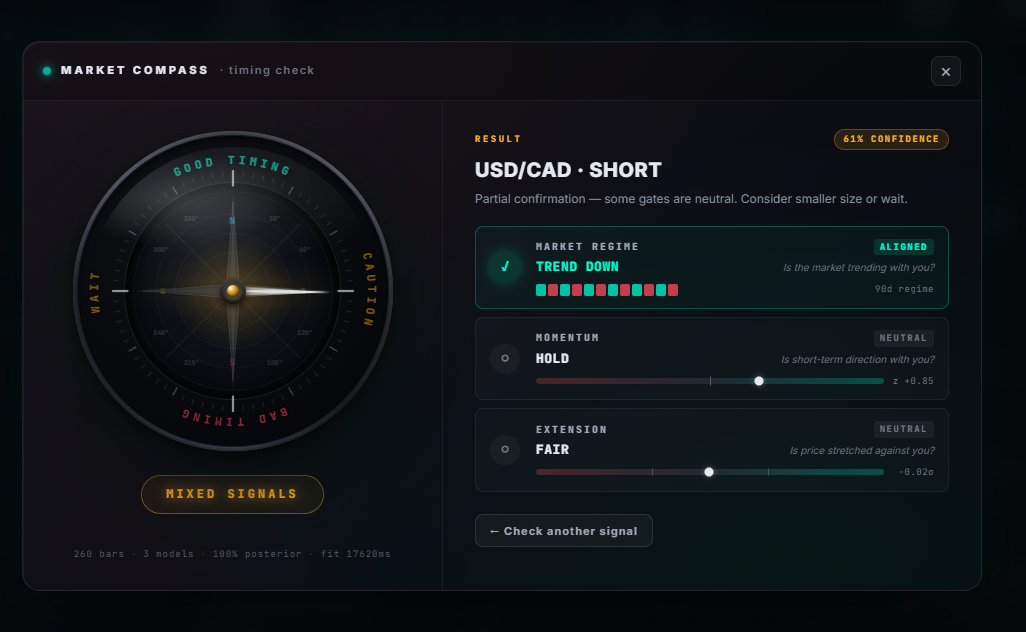Click the circle icon in Extension card

pos(505,449)
